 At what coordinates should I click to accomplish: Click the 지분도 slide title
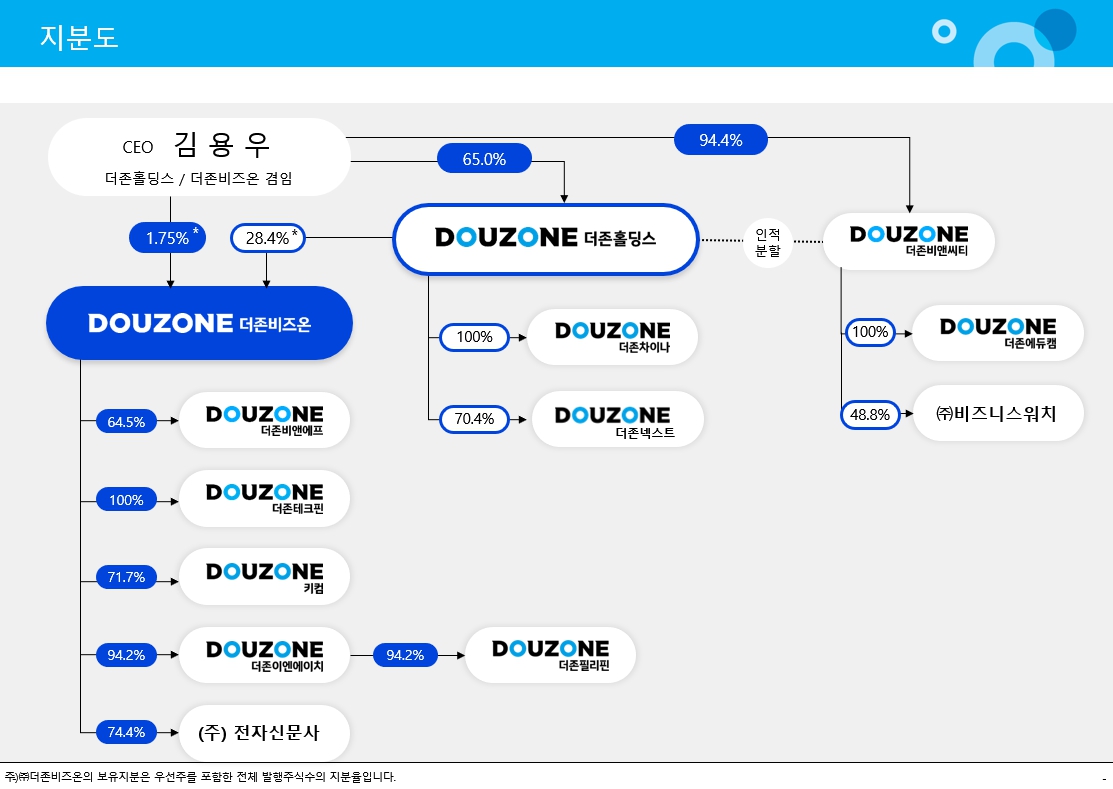coord(79,36)
